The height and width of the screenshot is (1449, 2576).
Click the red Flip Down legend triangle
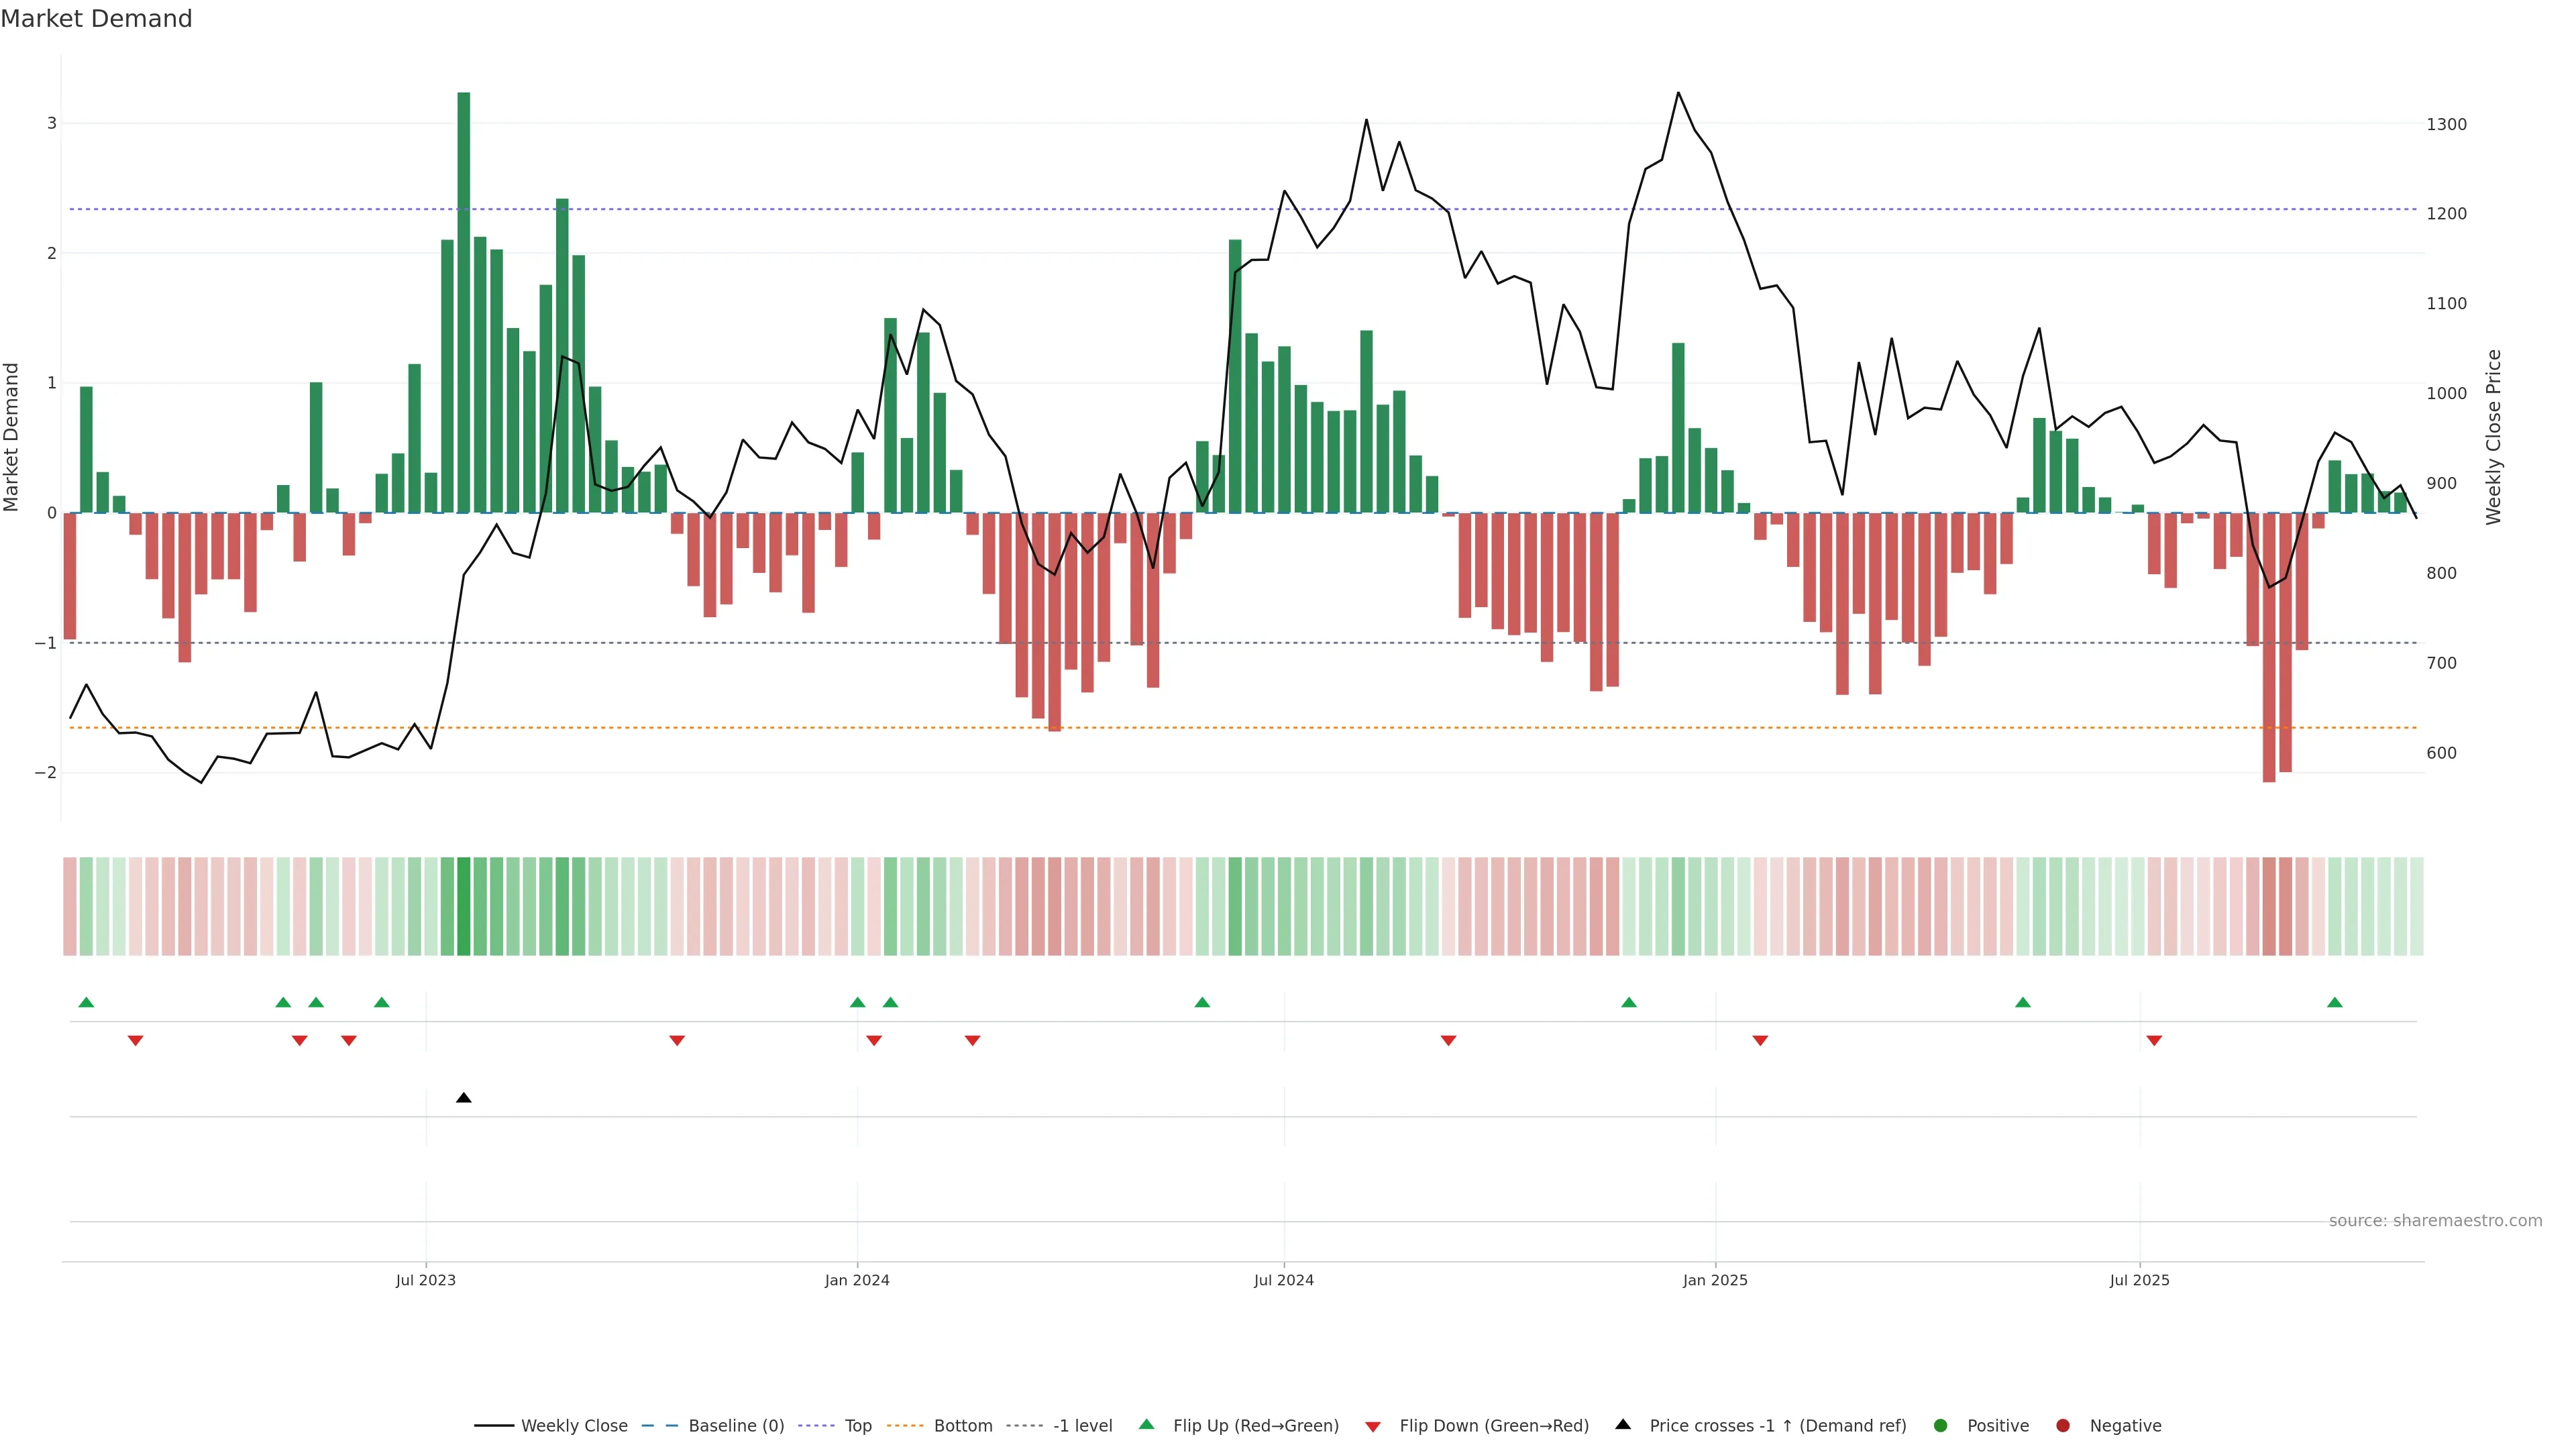(x=1373, y=1426)
